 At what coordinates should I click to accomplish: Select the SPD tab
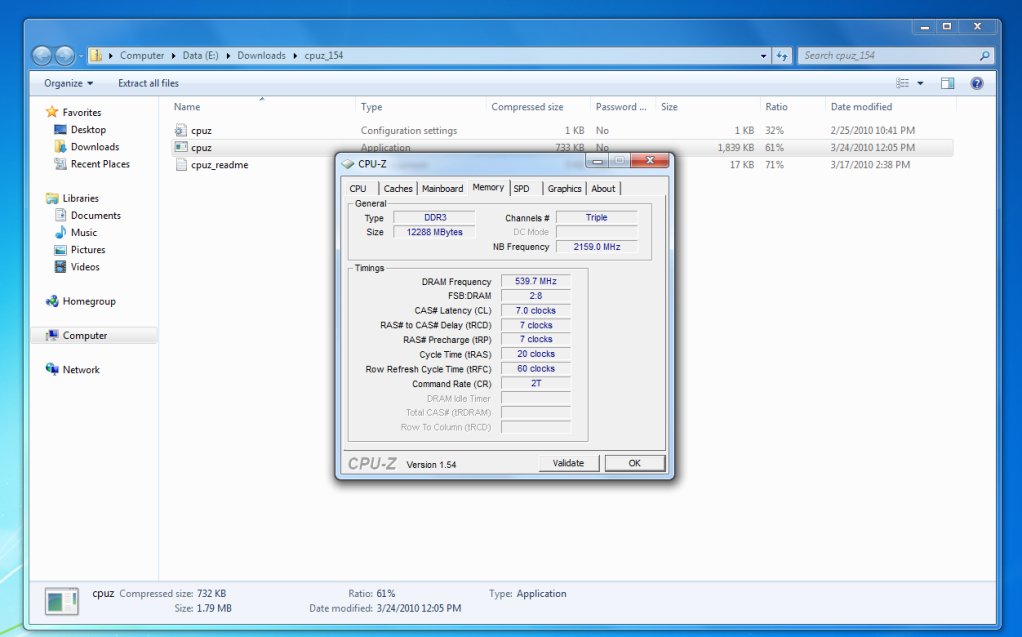coord(521,188)
